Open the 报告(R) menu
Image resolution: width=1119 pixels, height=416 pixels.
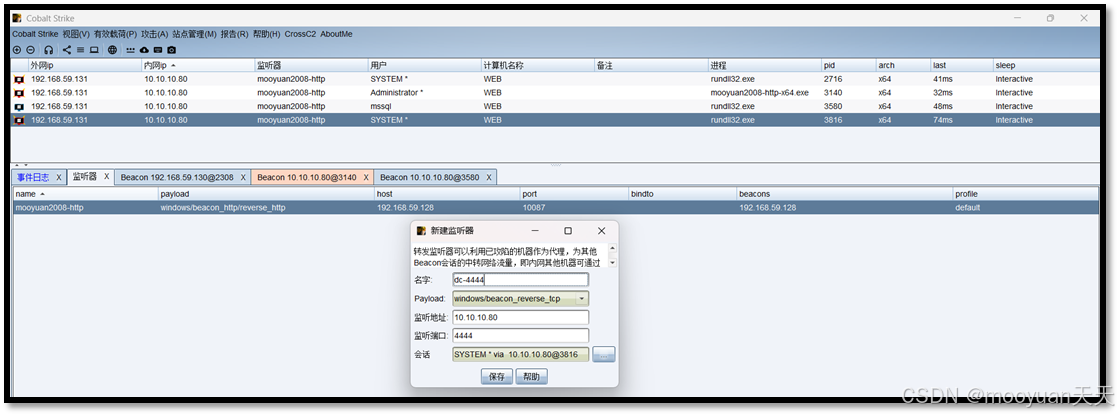pos(234,34)
